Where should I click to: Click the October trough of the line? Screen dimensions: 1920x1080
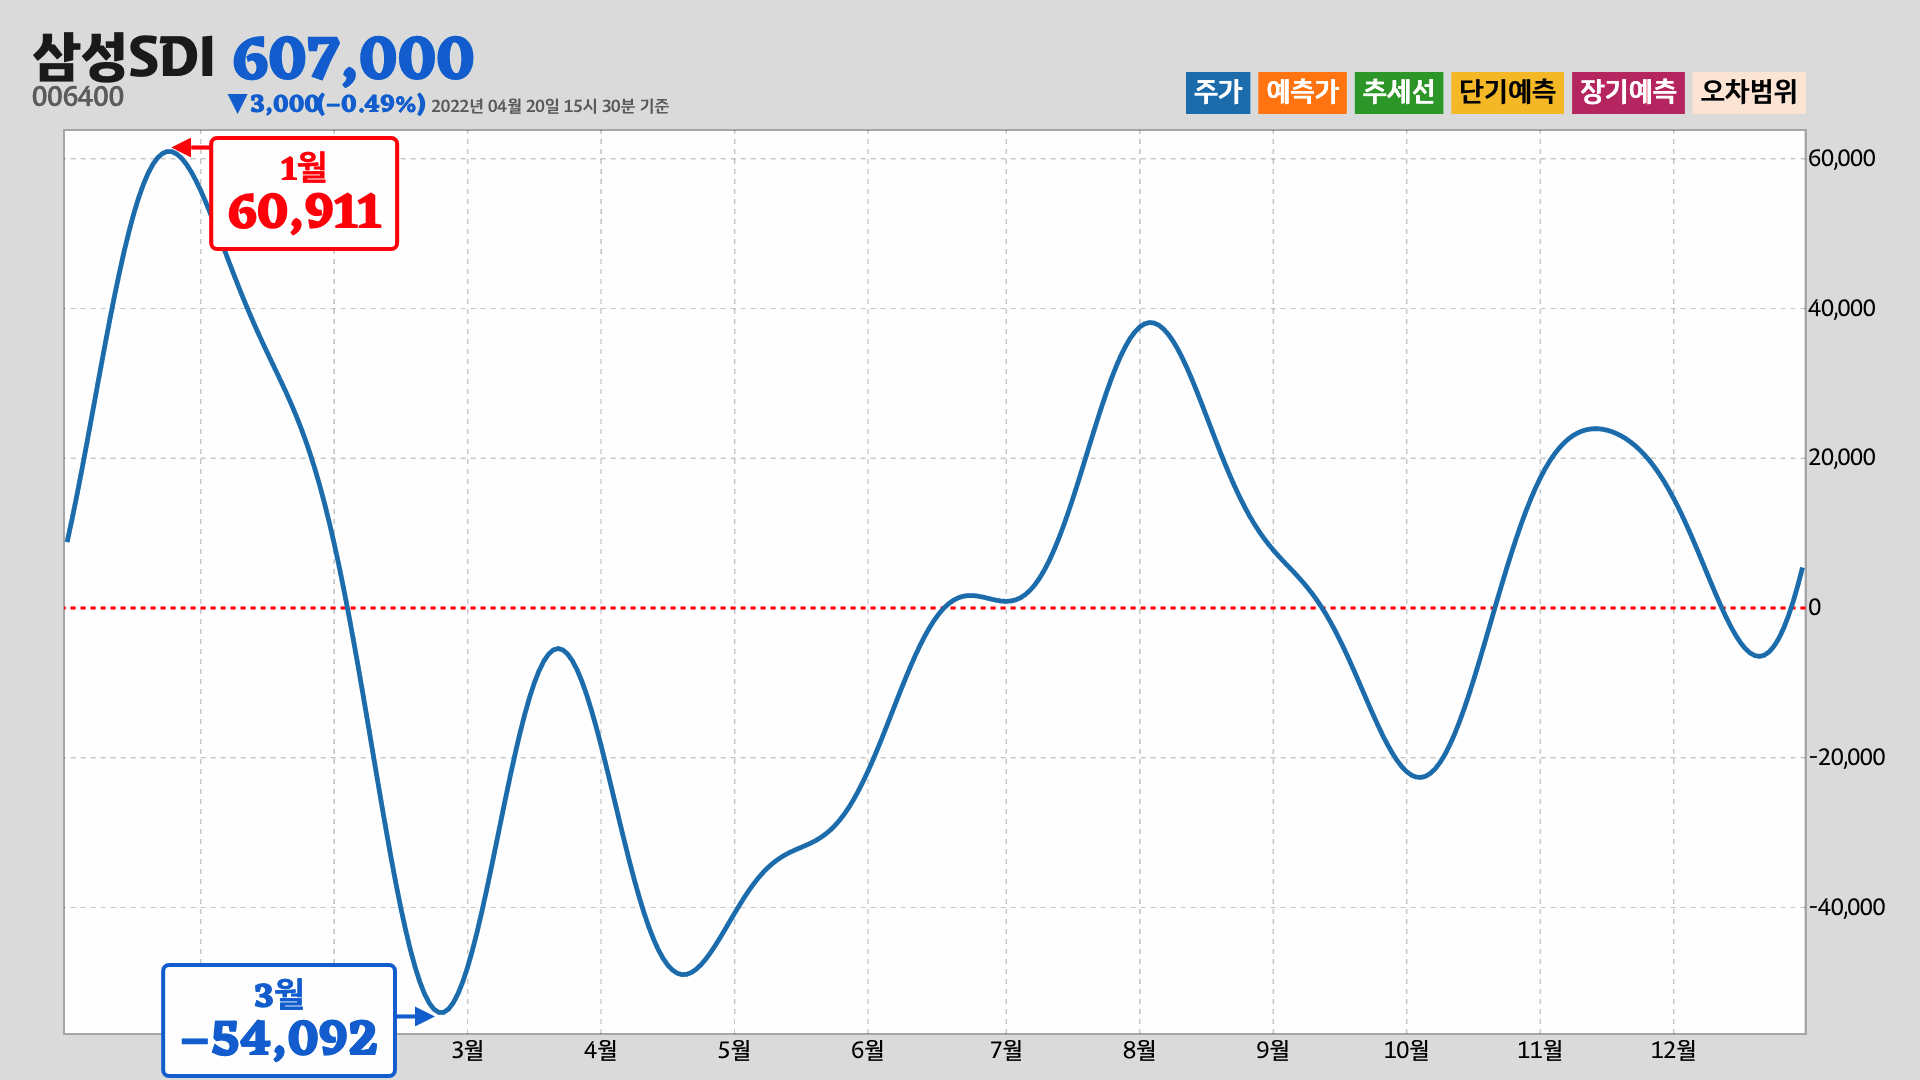[1421, 777]
